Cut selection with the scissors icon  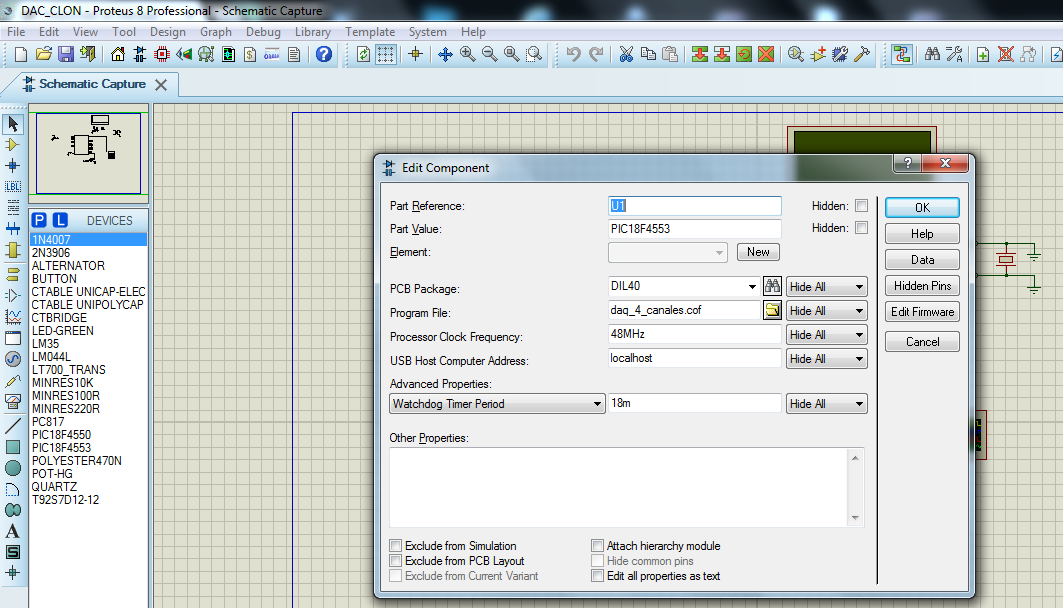(x=626, y=54)
